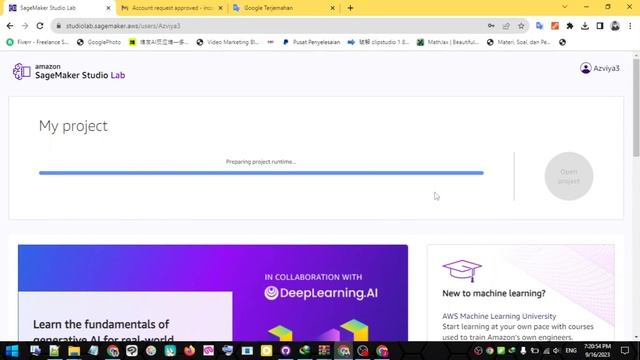Close the Google Terjemahan tab
The height and width of the screenshot is (360, 640).
pos(332,8)
